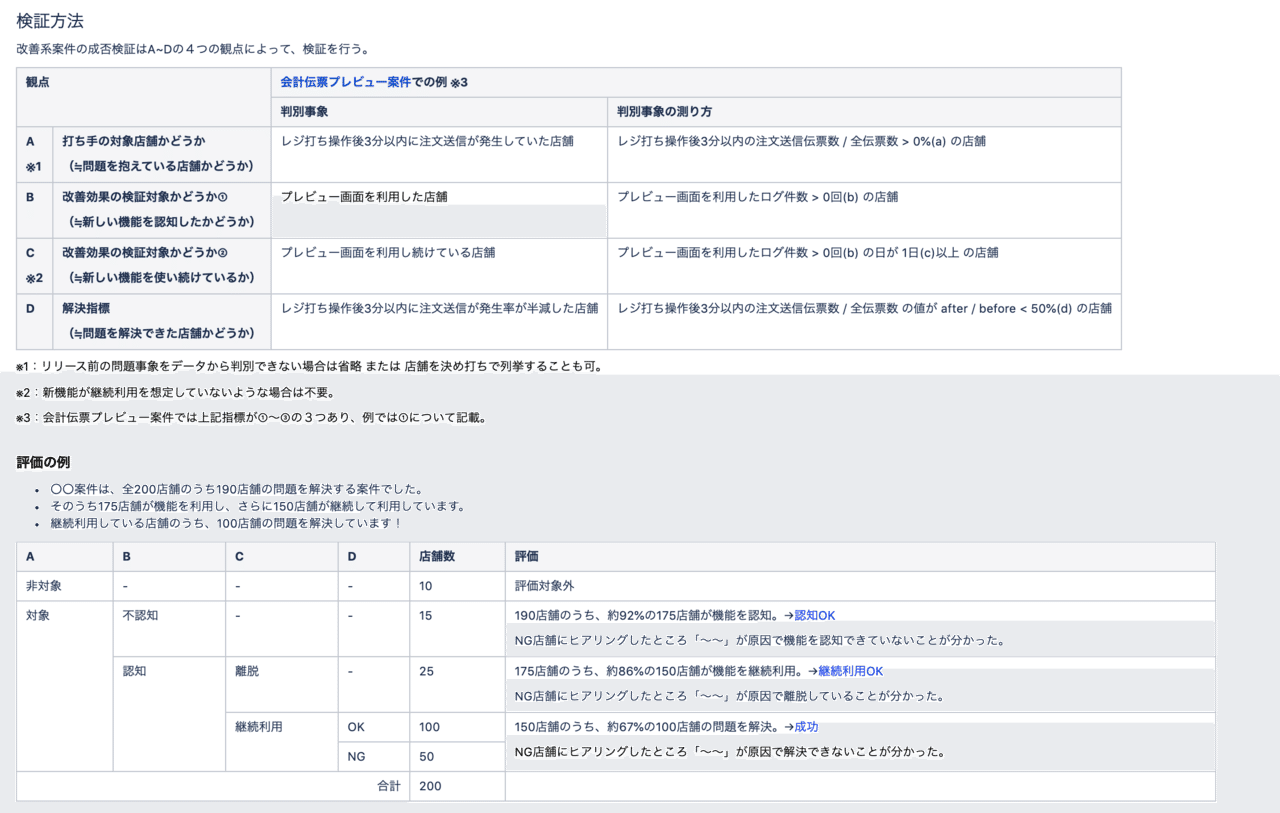1280x813 pixels.
Task: Select the 観点 header cell
Action: point(144,97)
